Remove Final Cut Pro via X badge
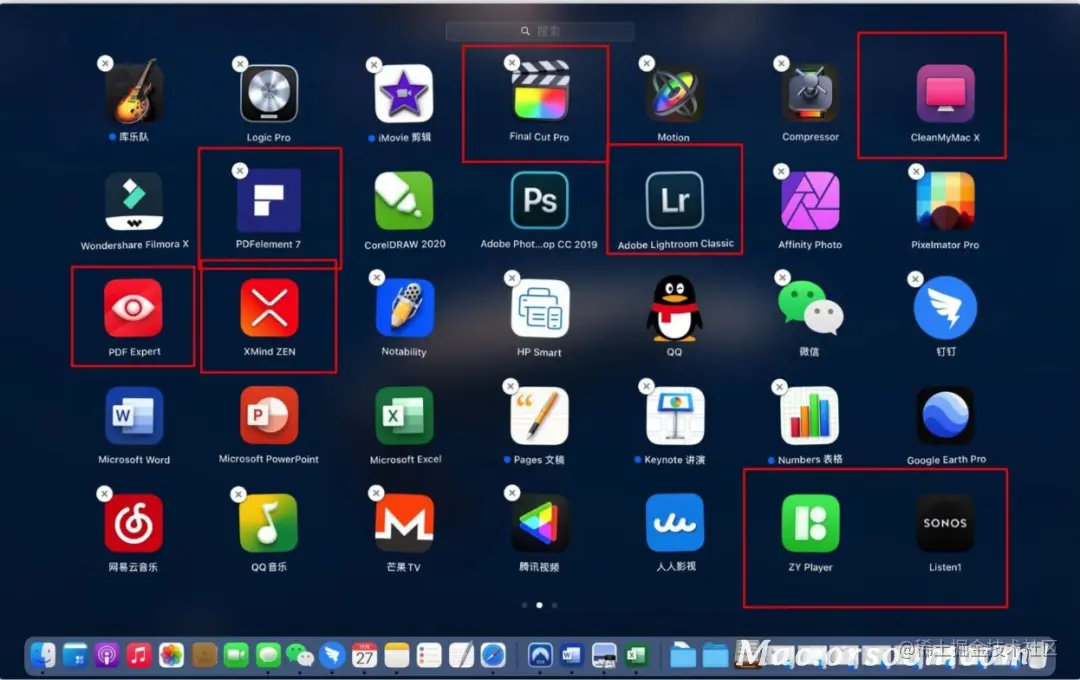Image resolution: width=1080 pixels, height=680 pixels. tap(512, 63)
